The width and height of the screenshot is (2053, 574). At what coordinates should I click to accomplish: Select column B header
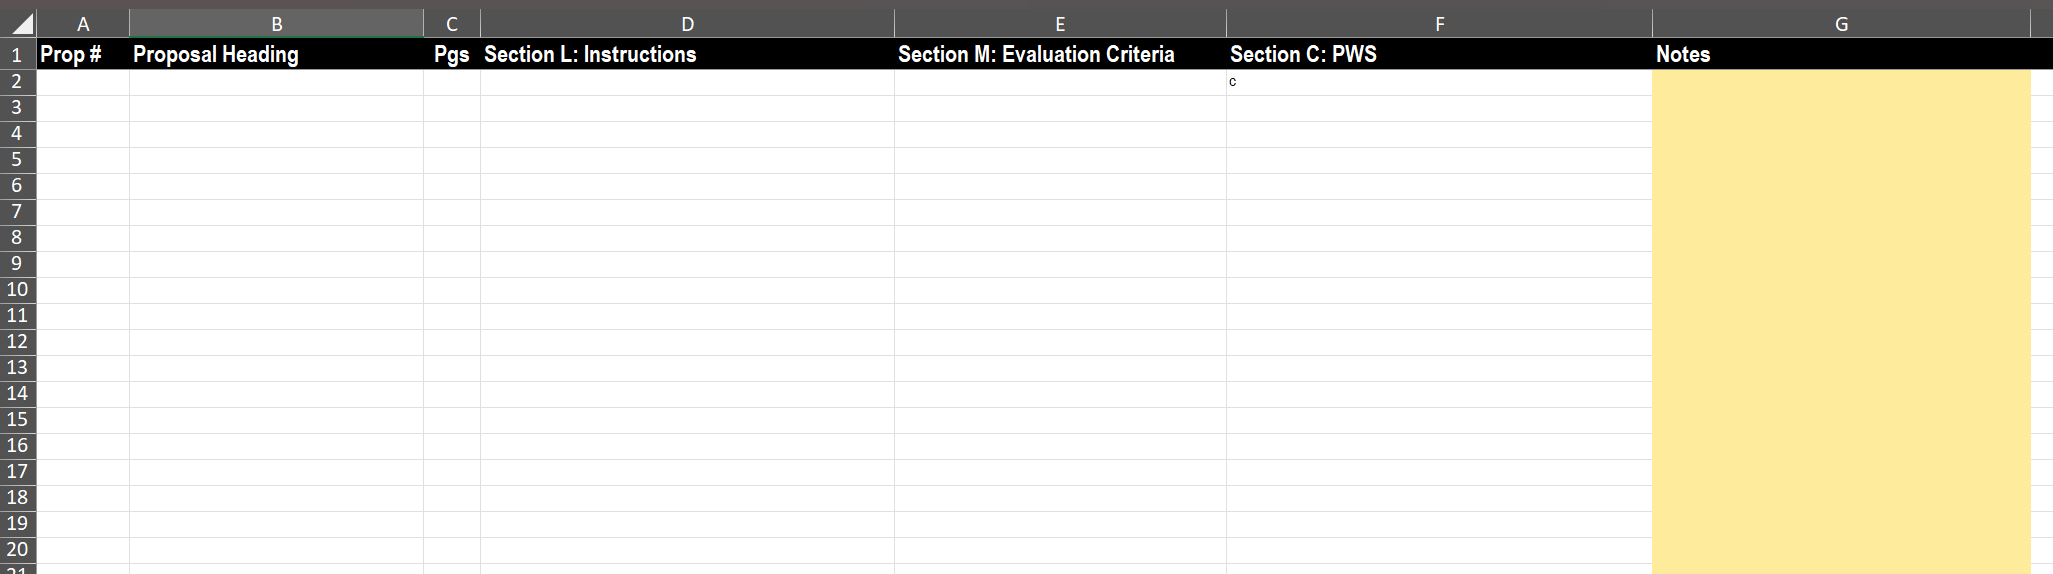277,24
